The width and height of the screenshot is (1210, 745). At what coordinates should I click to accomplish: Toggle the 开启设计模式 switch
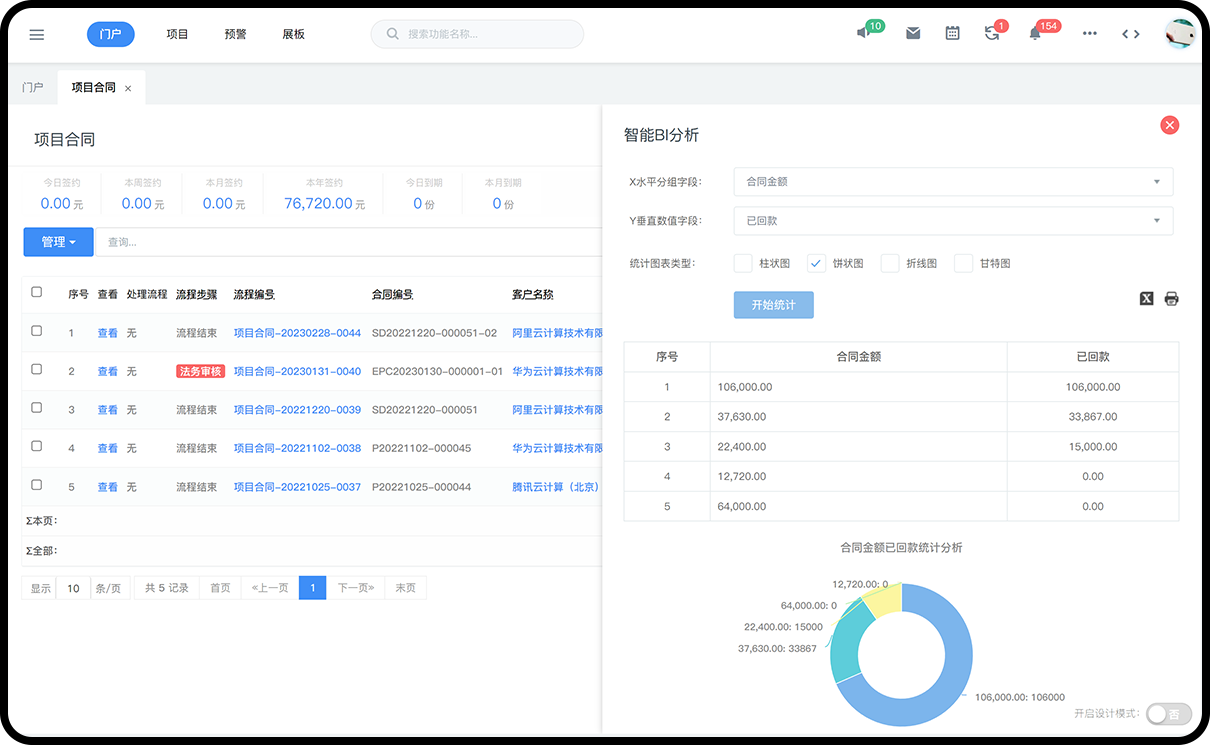coord(1168,713)
